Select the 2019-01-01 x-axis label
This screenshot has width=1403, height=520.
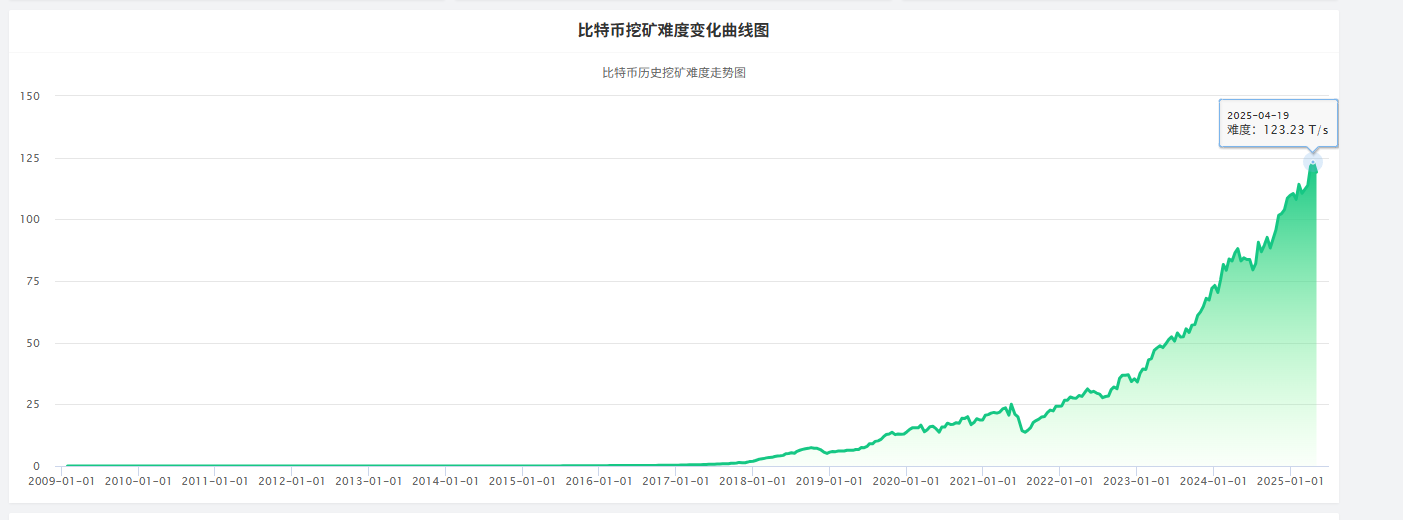pyautogui.click(x=829, y=481)
